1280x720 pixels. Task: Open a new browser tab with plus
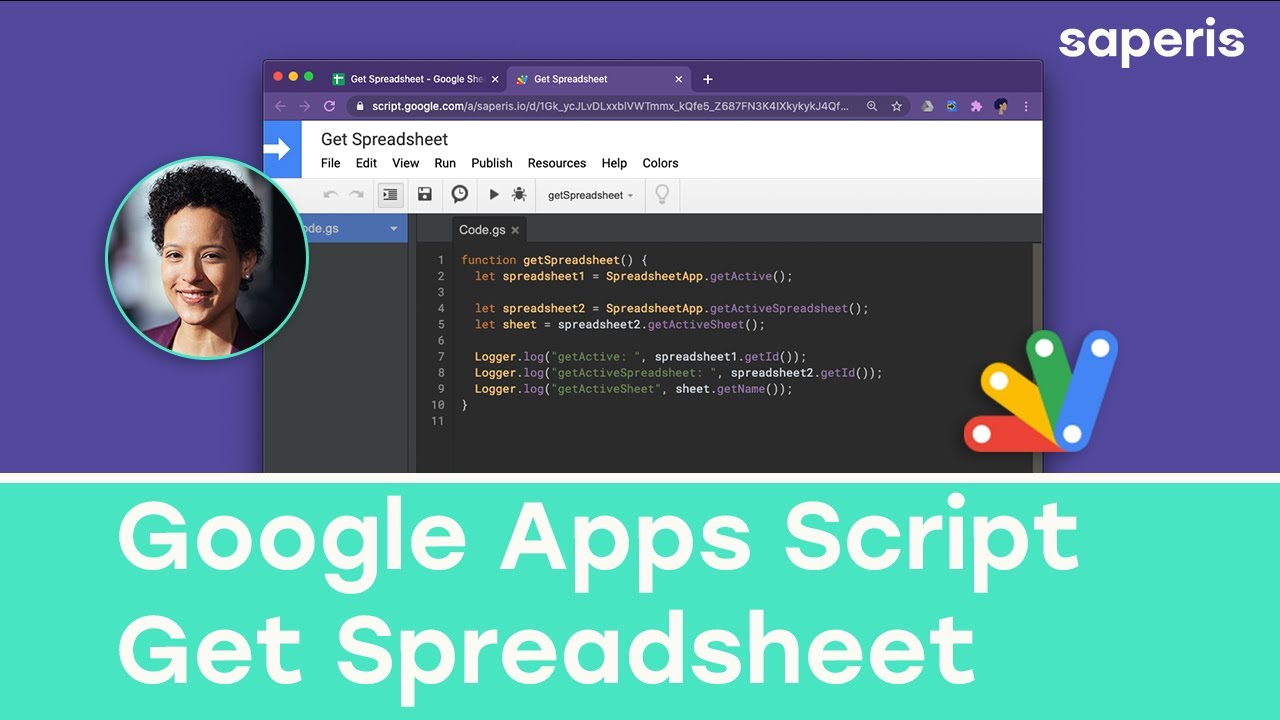(x=708, y=79)
